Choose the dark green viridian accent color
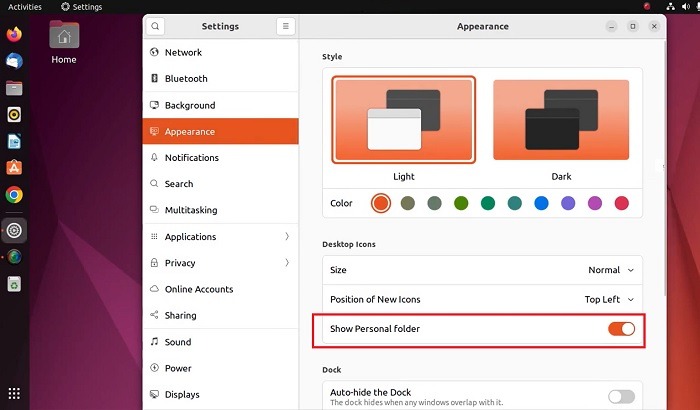 pyautogui.click(x=488, y=203)
